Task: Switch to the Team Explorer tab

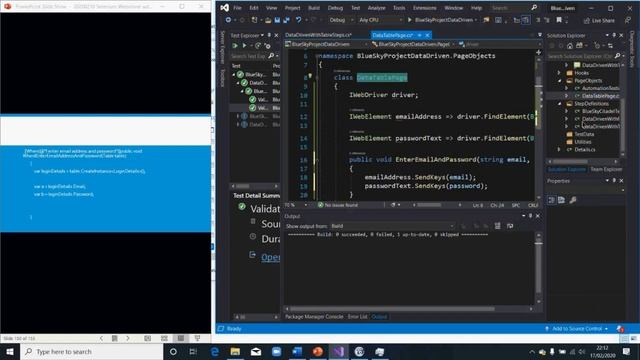Action: coord(606,169)
